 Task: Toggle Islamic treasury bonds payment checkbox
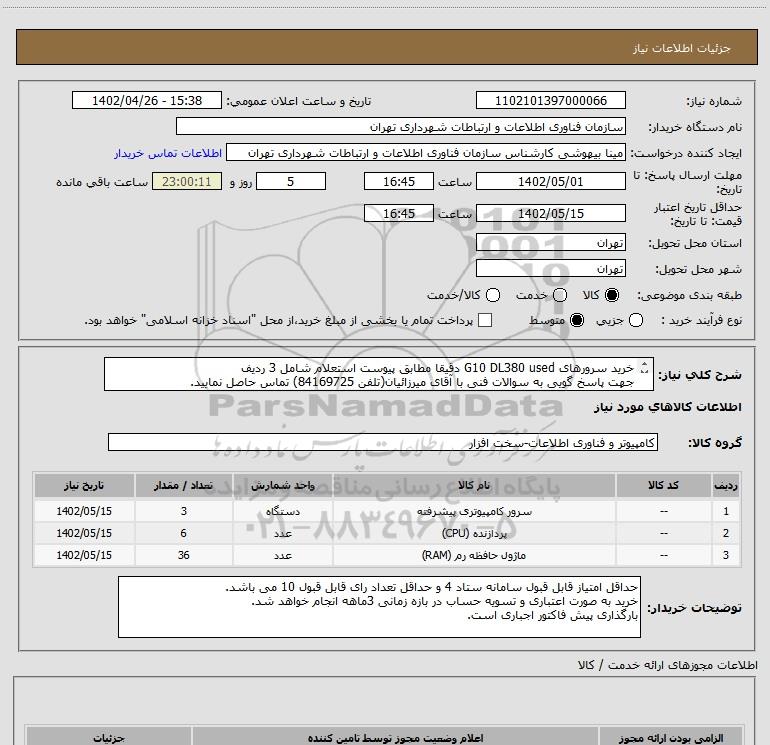[485, 320]
